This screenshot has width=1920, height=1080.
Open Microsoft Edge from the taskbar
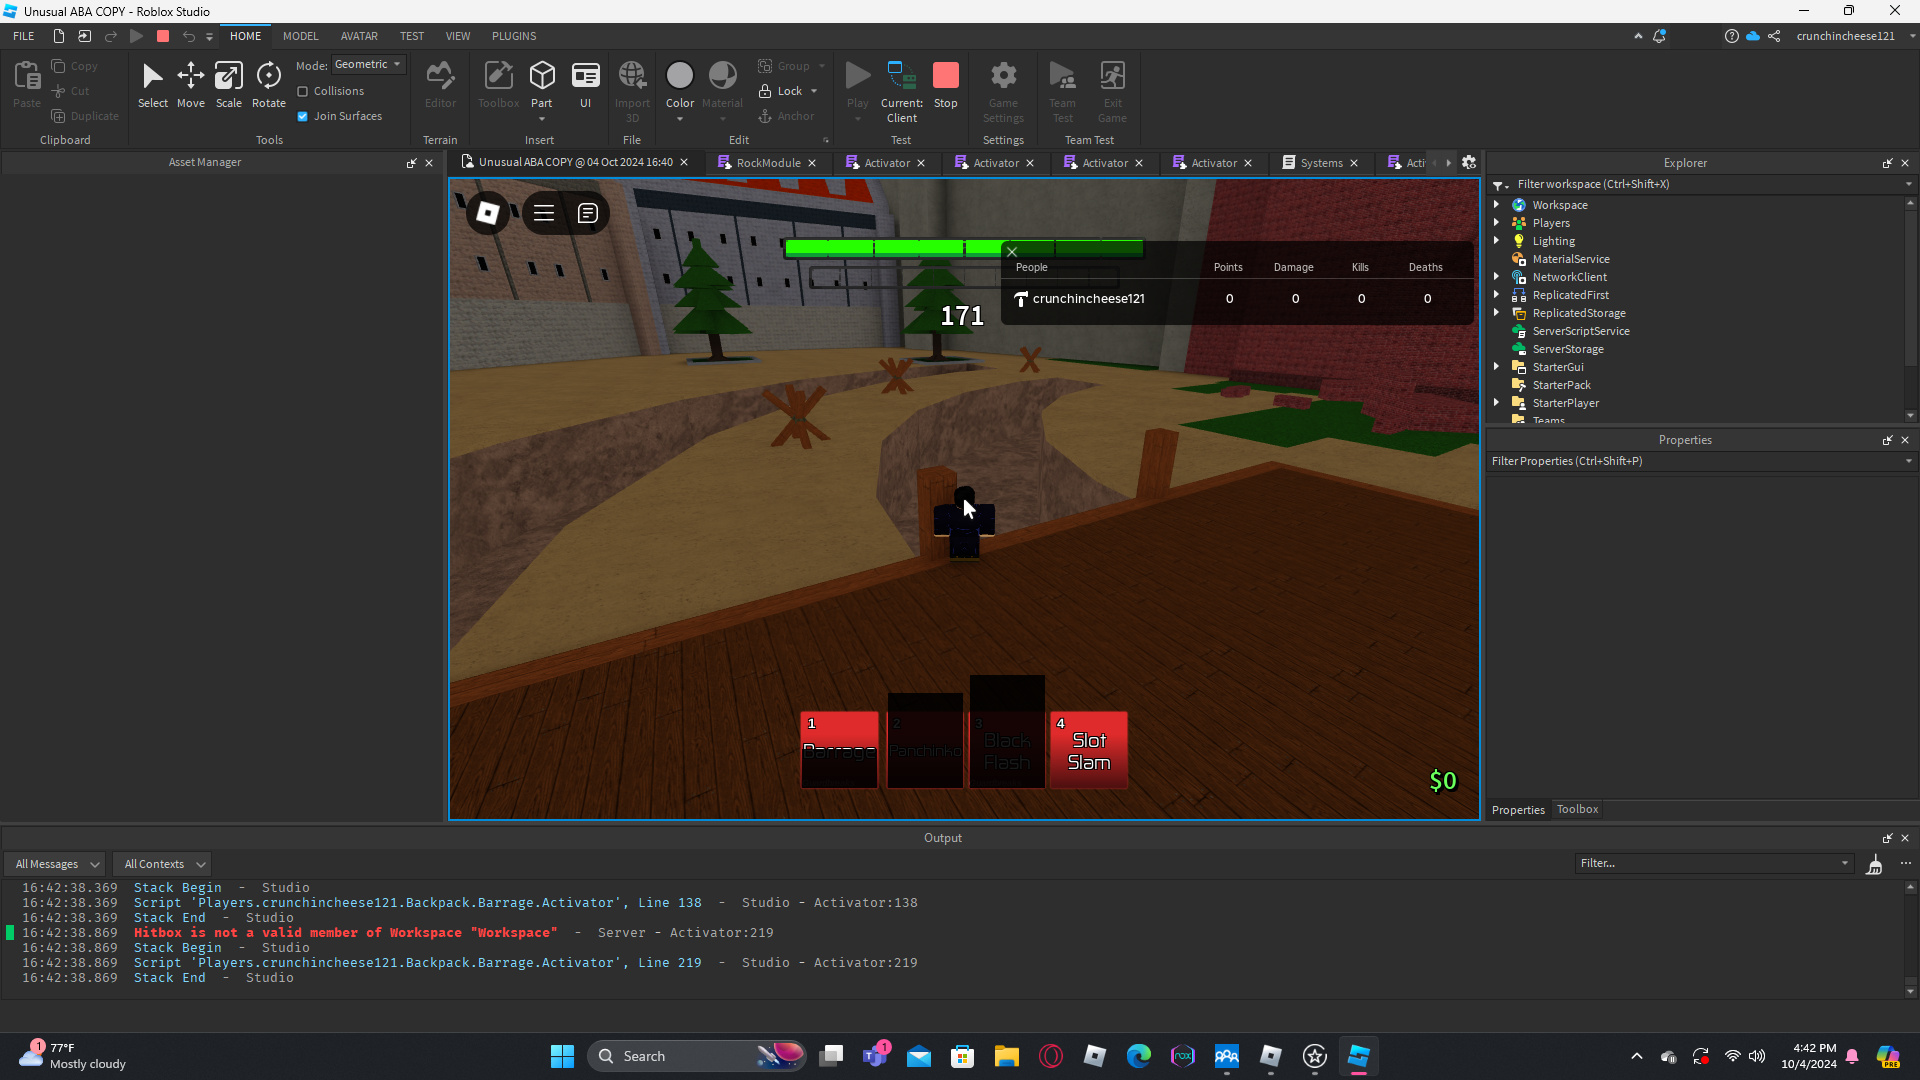(x=1139, y=1056)
